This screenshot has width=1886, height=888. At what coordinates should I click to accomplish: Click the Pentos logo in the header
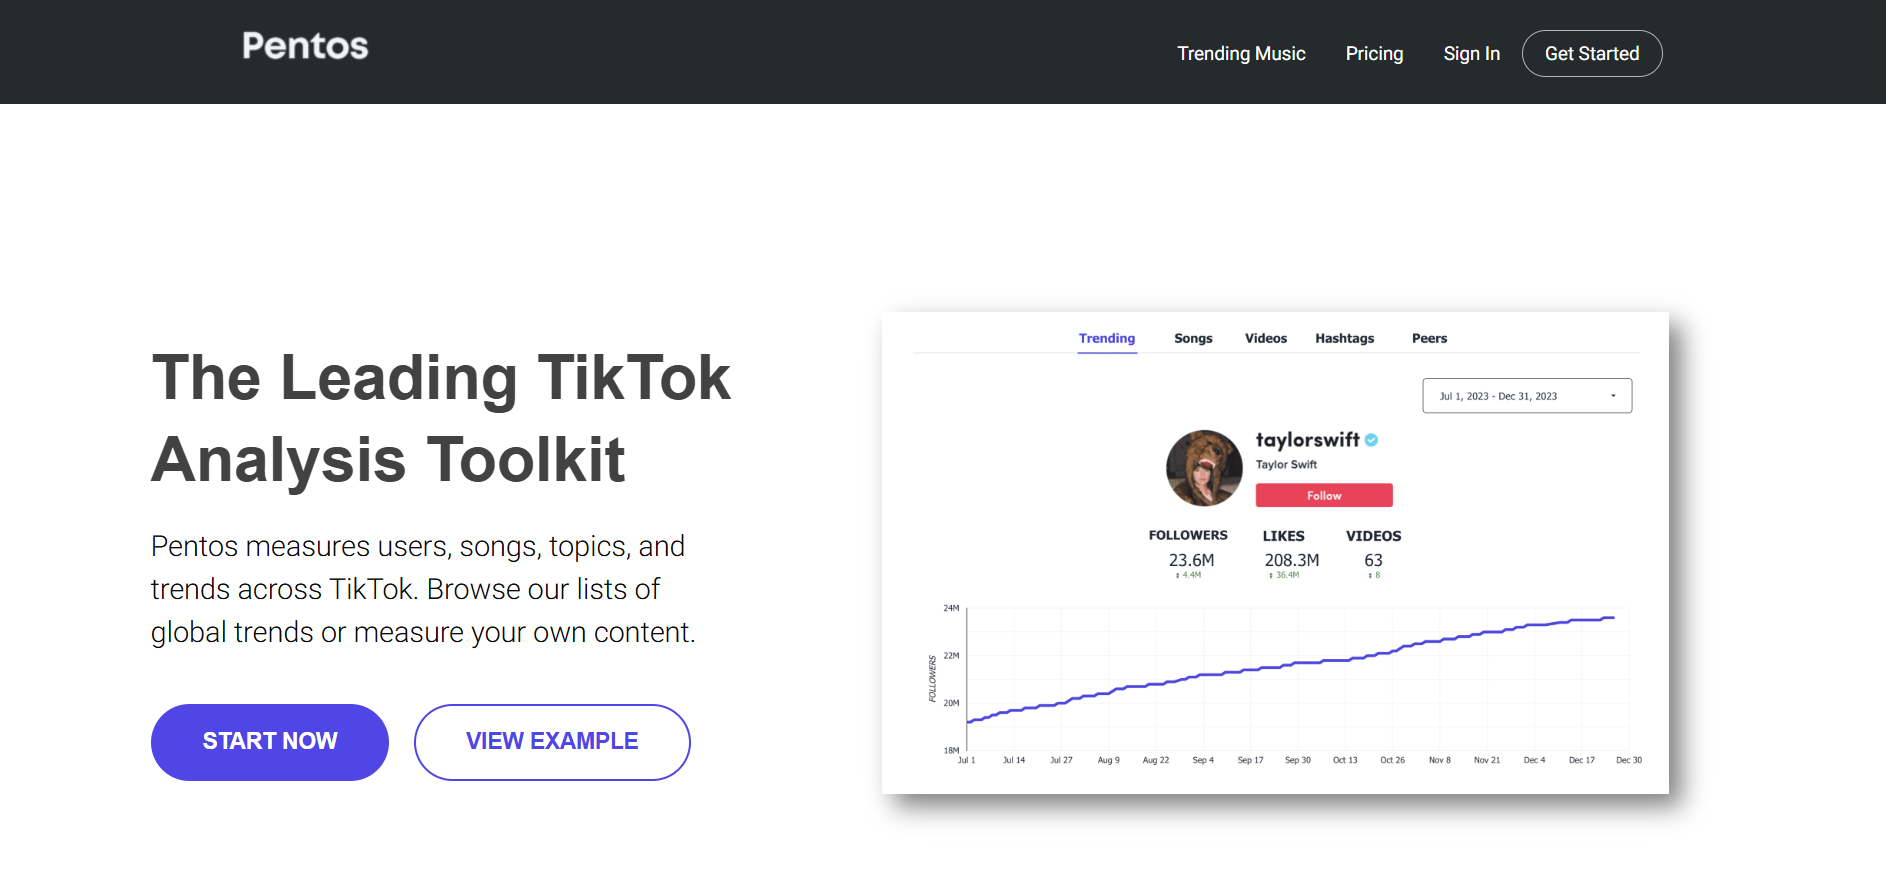(x=305, y=46)
